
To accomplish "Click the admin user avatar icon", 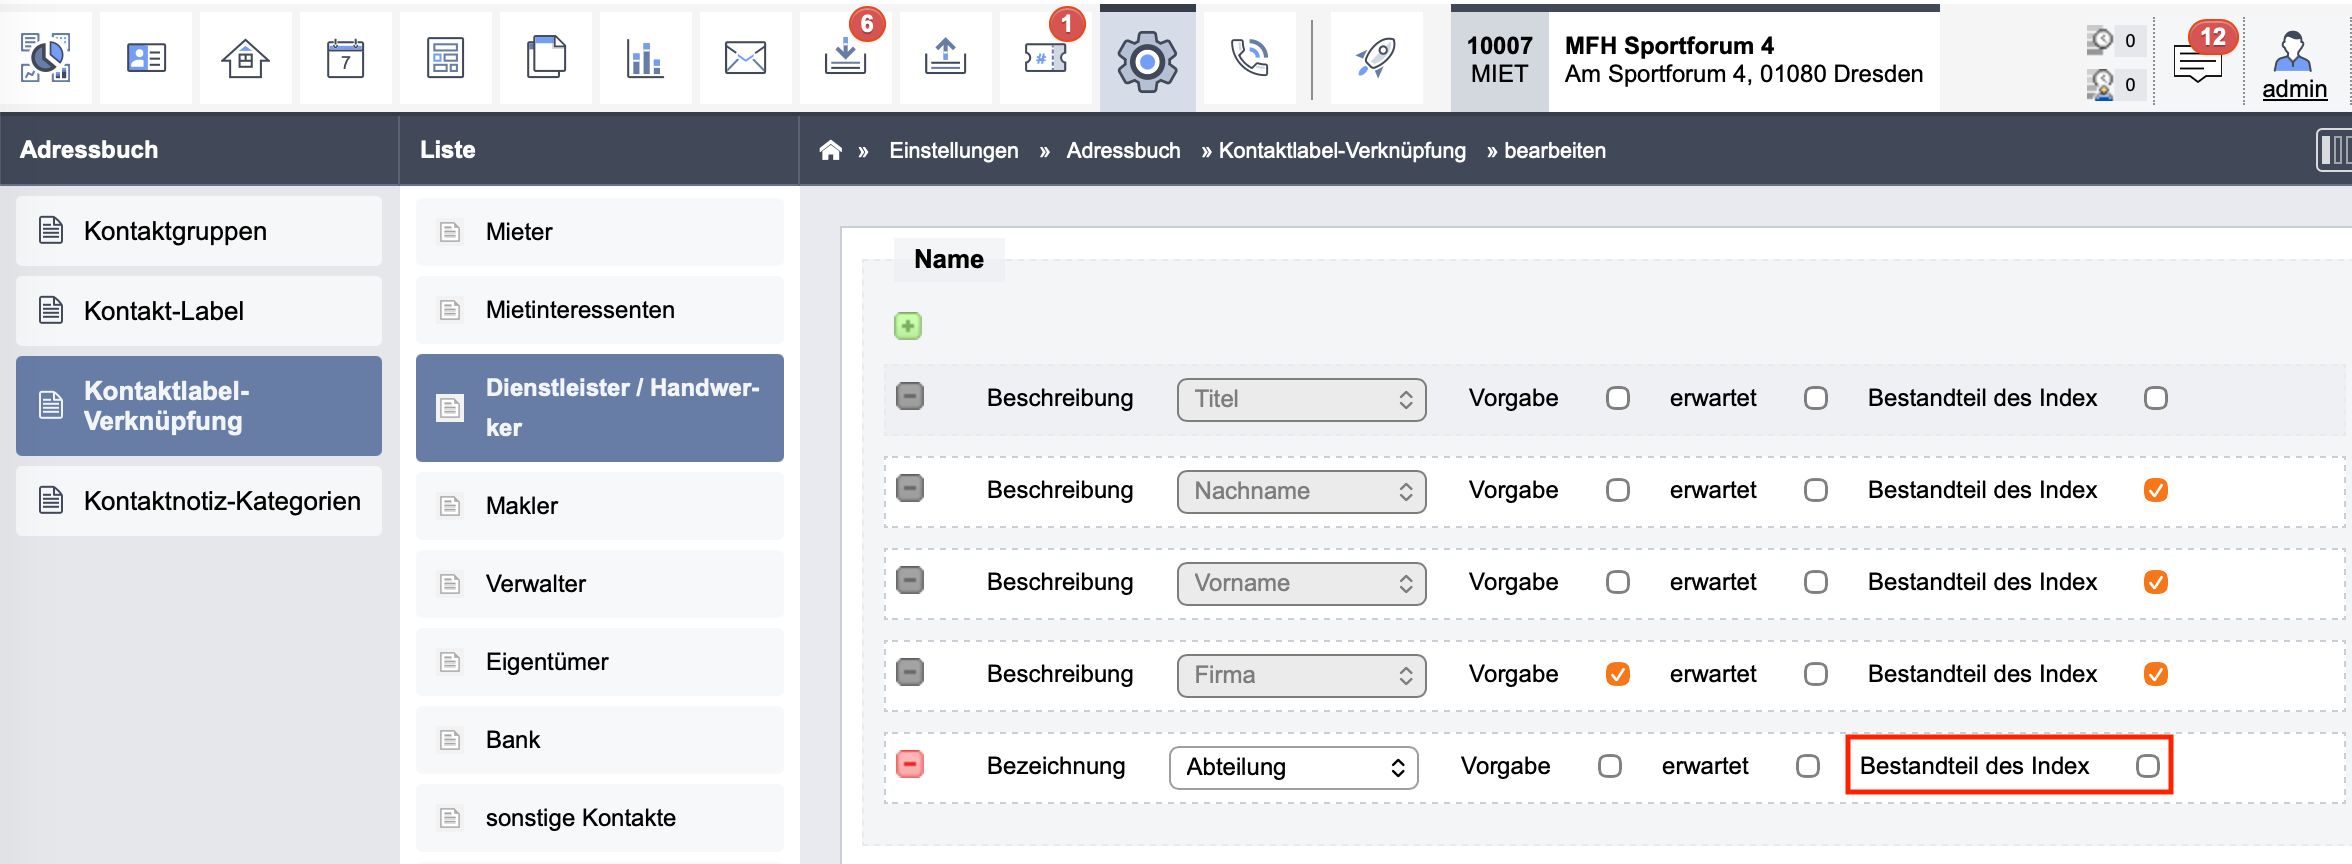I will coord(2293,50).
